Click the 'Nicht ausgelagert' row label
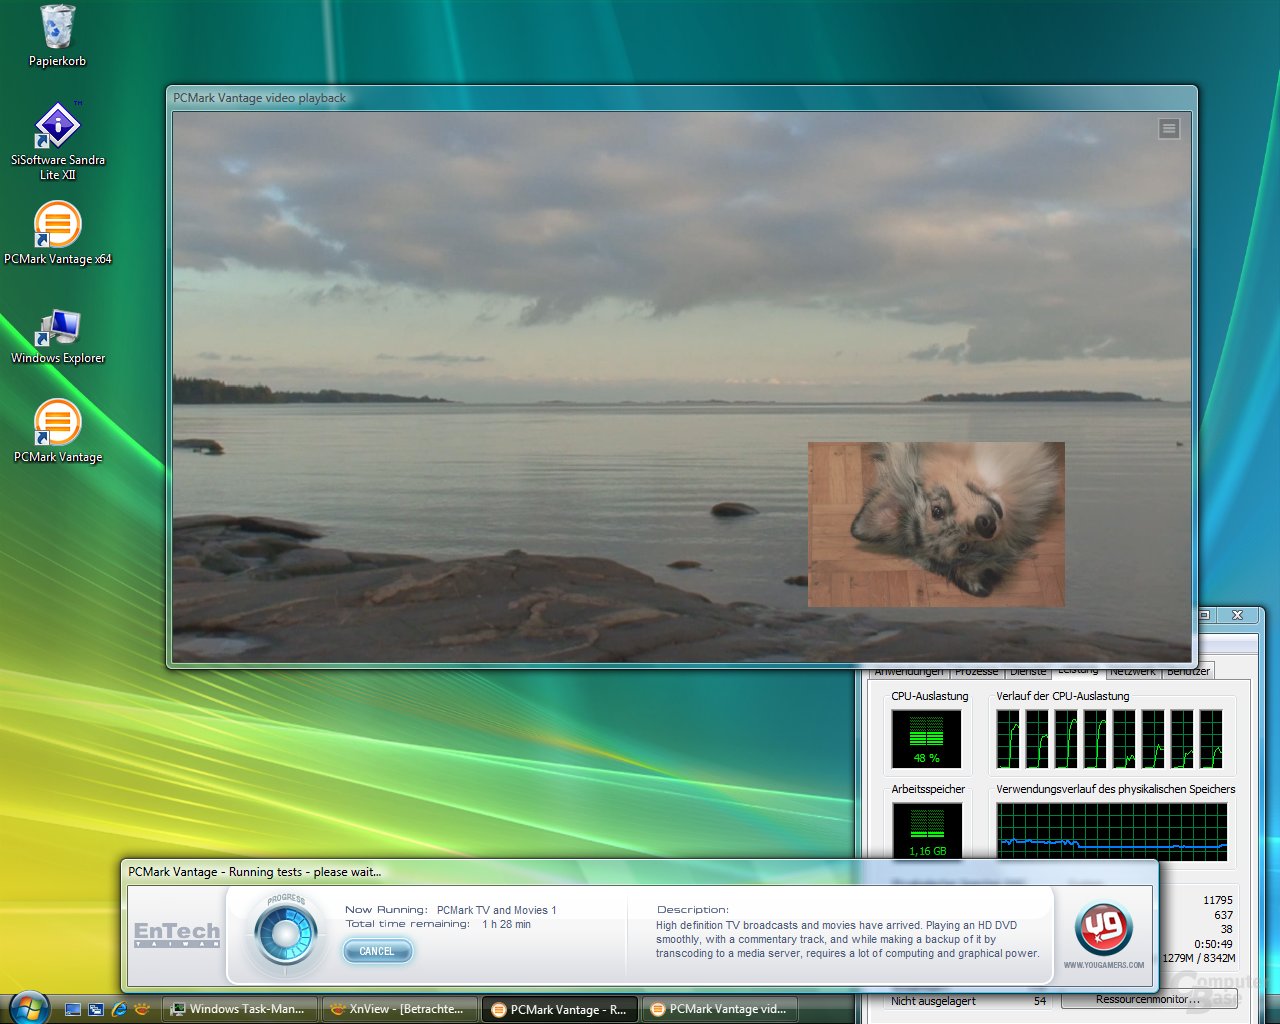The height and width of the screenshot is (1024, 1280). tap(933, 1001)
